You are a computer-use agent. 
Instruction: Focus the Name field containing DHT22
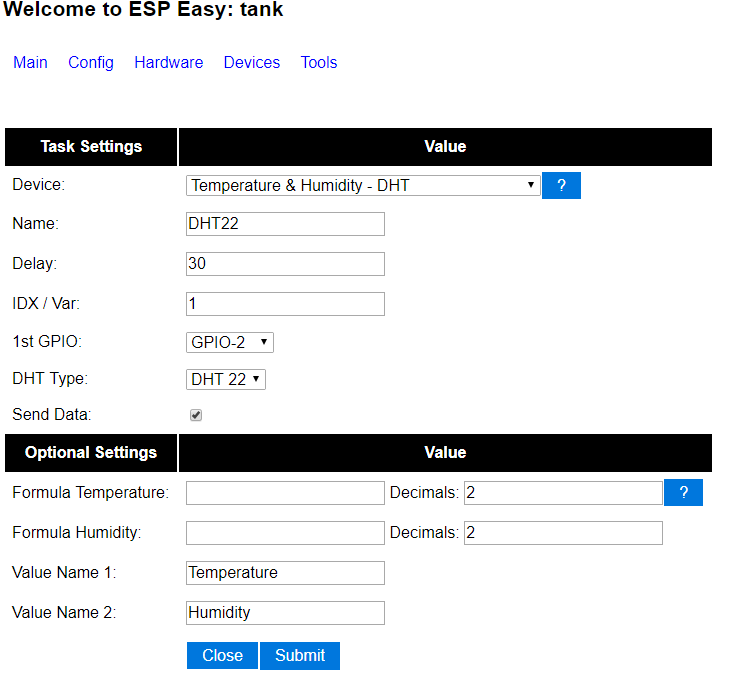click(285, 224)
